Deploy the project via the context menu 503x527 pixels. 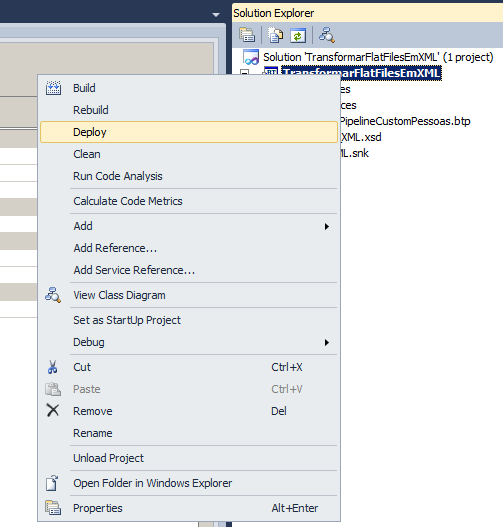point(188,132)
